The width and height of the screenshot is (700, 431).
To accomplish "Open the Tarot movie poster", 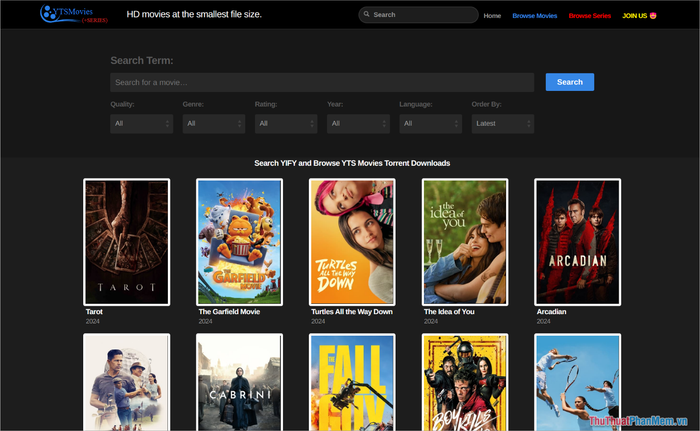I will pyautogui.click(x=126, y=242).
